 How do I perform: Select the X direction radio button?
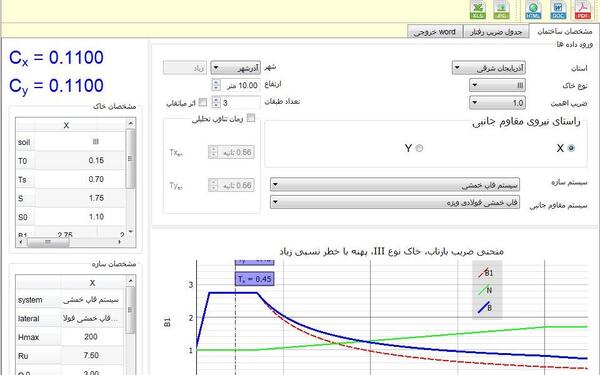571,148
